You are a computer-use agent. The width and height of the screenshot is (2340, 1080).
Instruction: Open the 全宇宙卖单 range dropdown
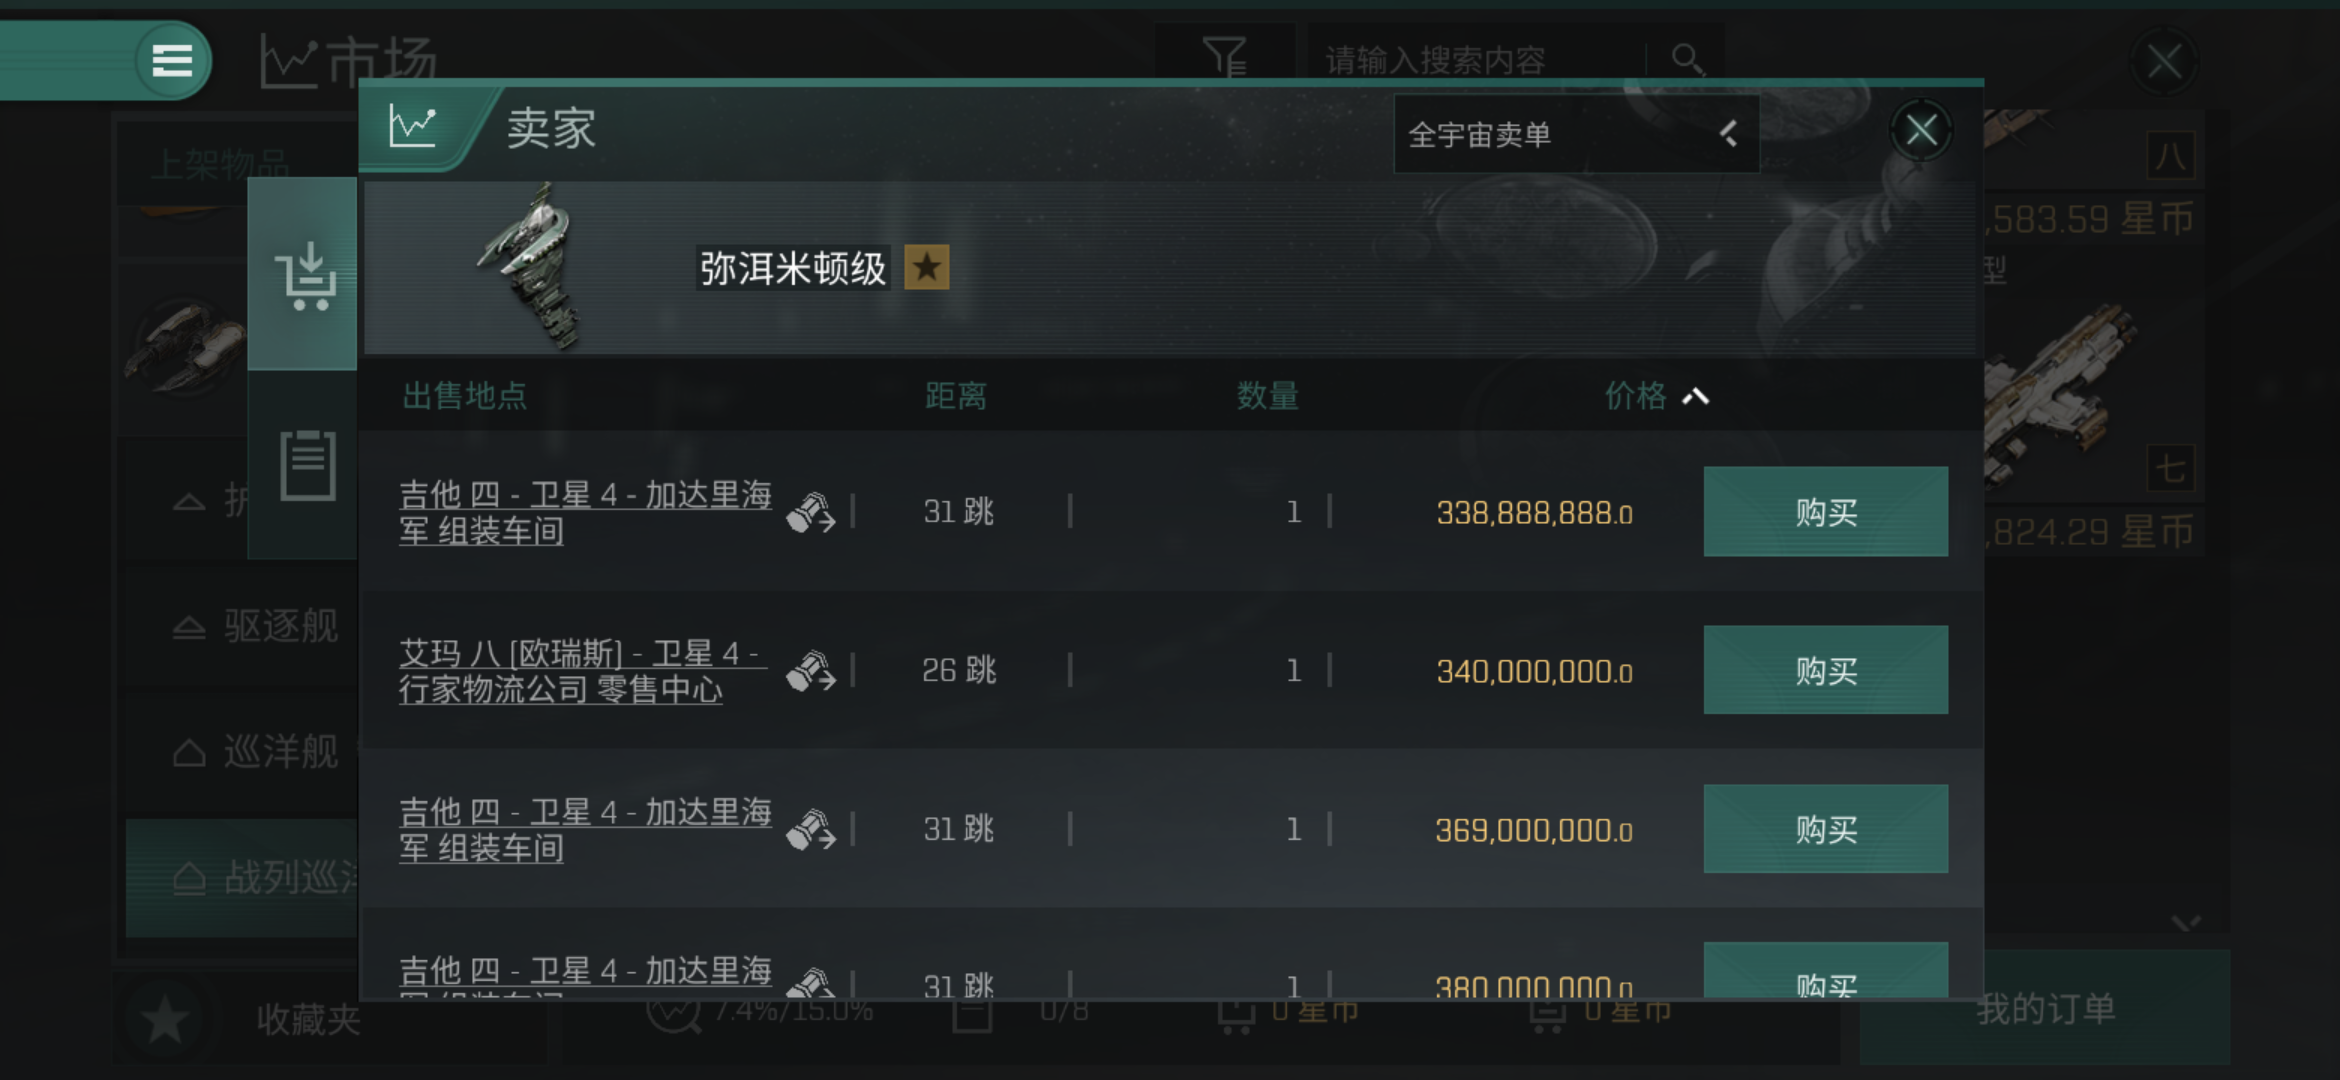[x=1576, y=134]
